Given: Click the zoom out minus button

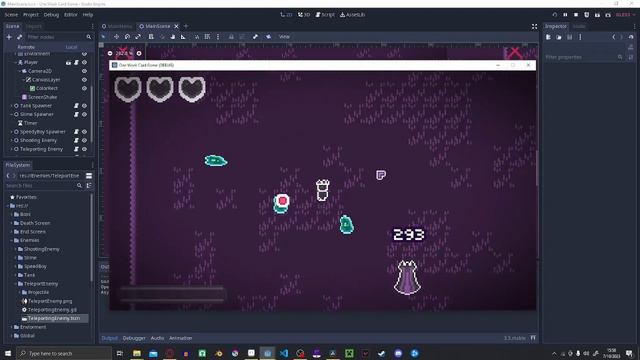Looking at the screenshot, I should (x=110, y=53).
